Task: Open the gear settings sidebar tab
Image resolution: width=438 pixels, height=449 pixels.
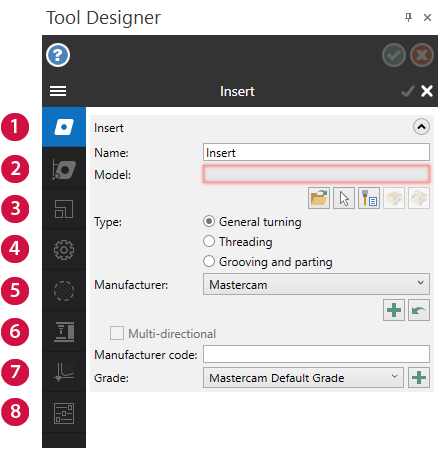Action: tap(64, 250)
